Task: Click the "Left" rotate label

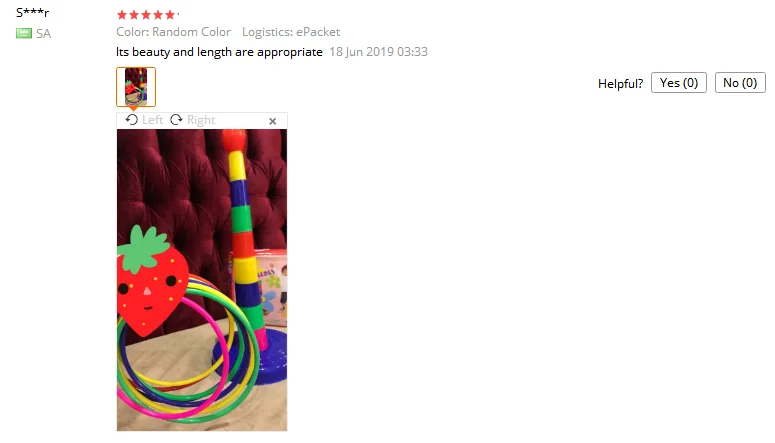Action: (152, 120)
